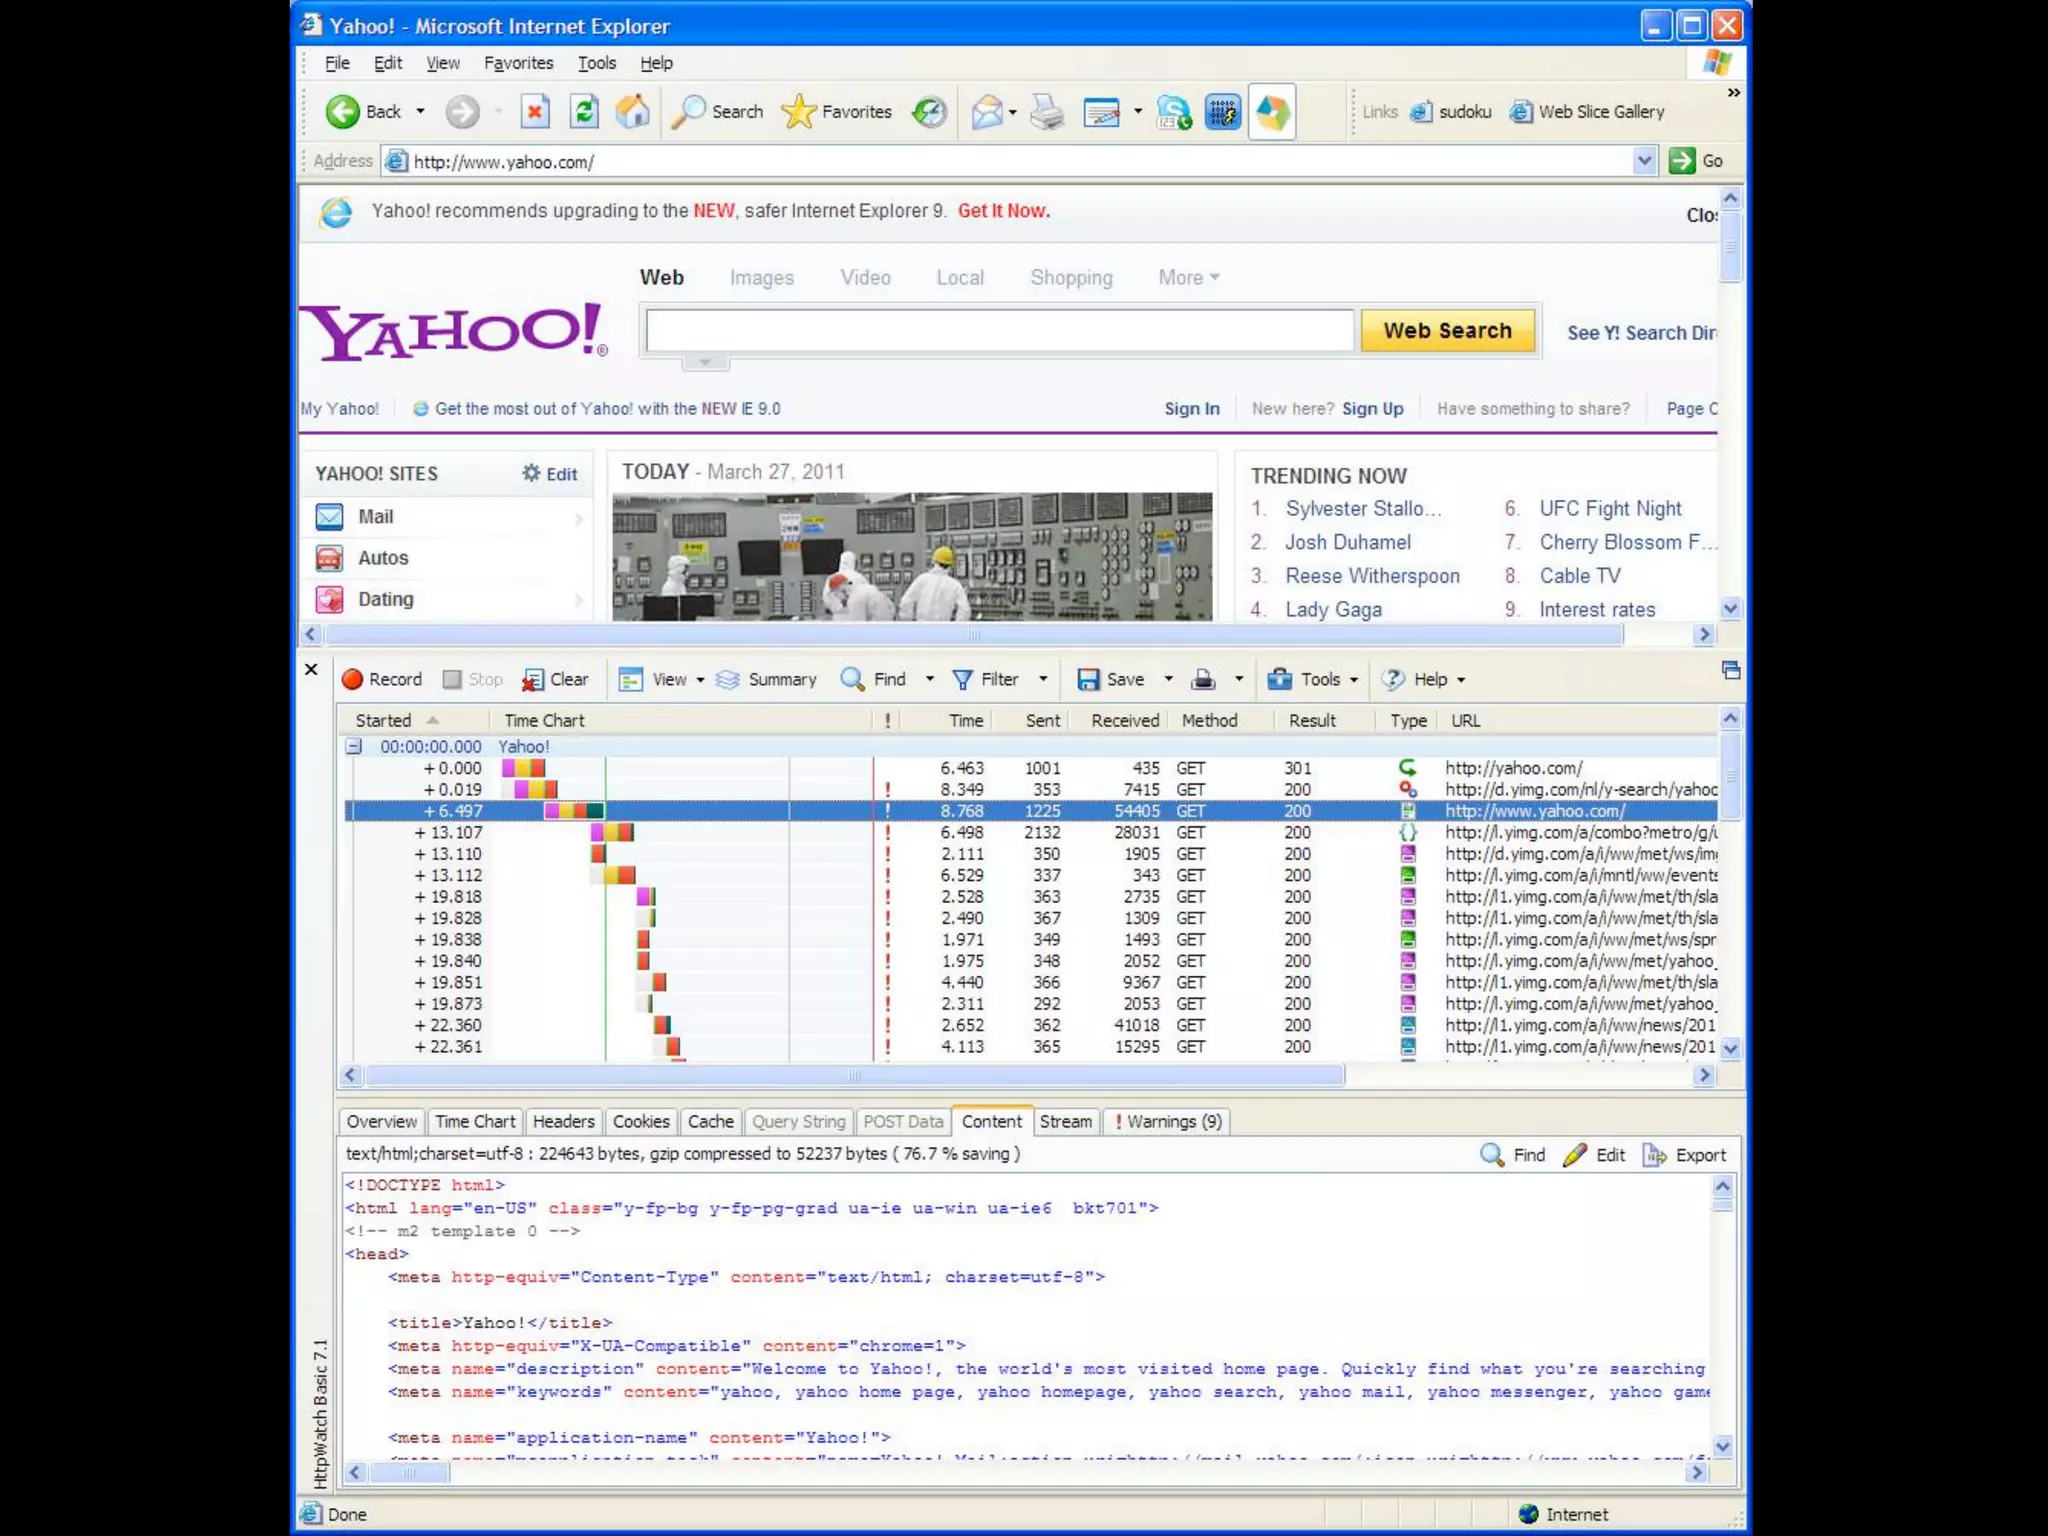Screen dimensions: 2048x1536
Task: Click the Sign In link
Action: [1191, 409]
